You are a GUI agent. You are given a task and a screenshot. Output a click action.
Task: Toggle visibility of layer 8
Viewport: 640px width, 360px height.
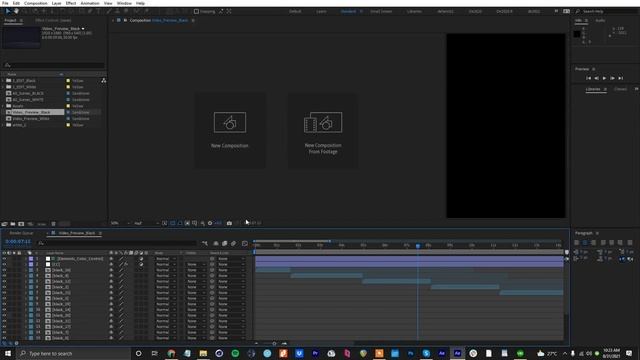4,298
